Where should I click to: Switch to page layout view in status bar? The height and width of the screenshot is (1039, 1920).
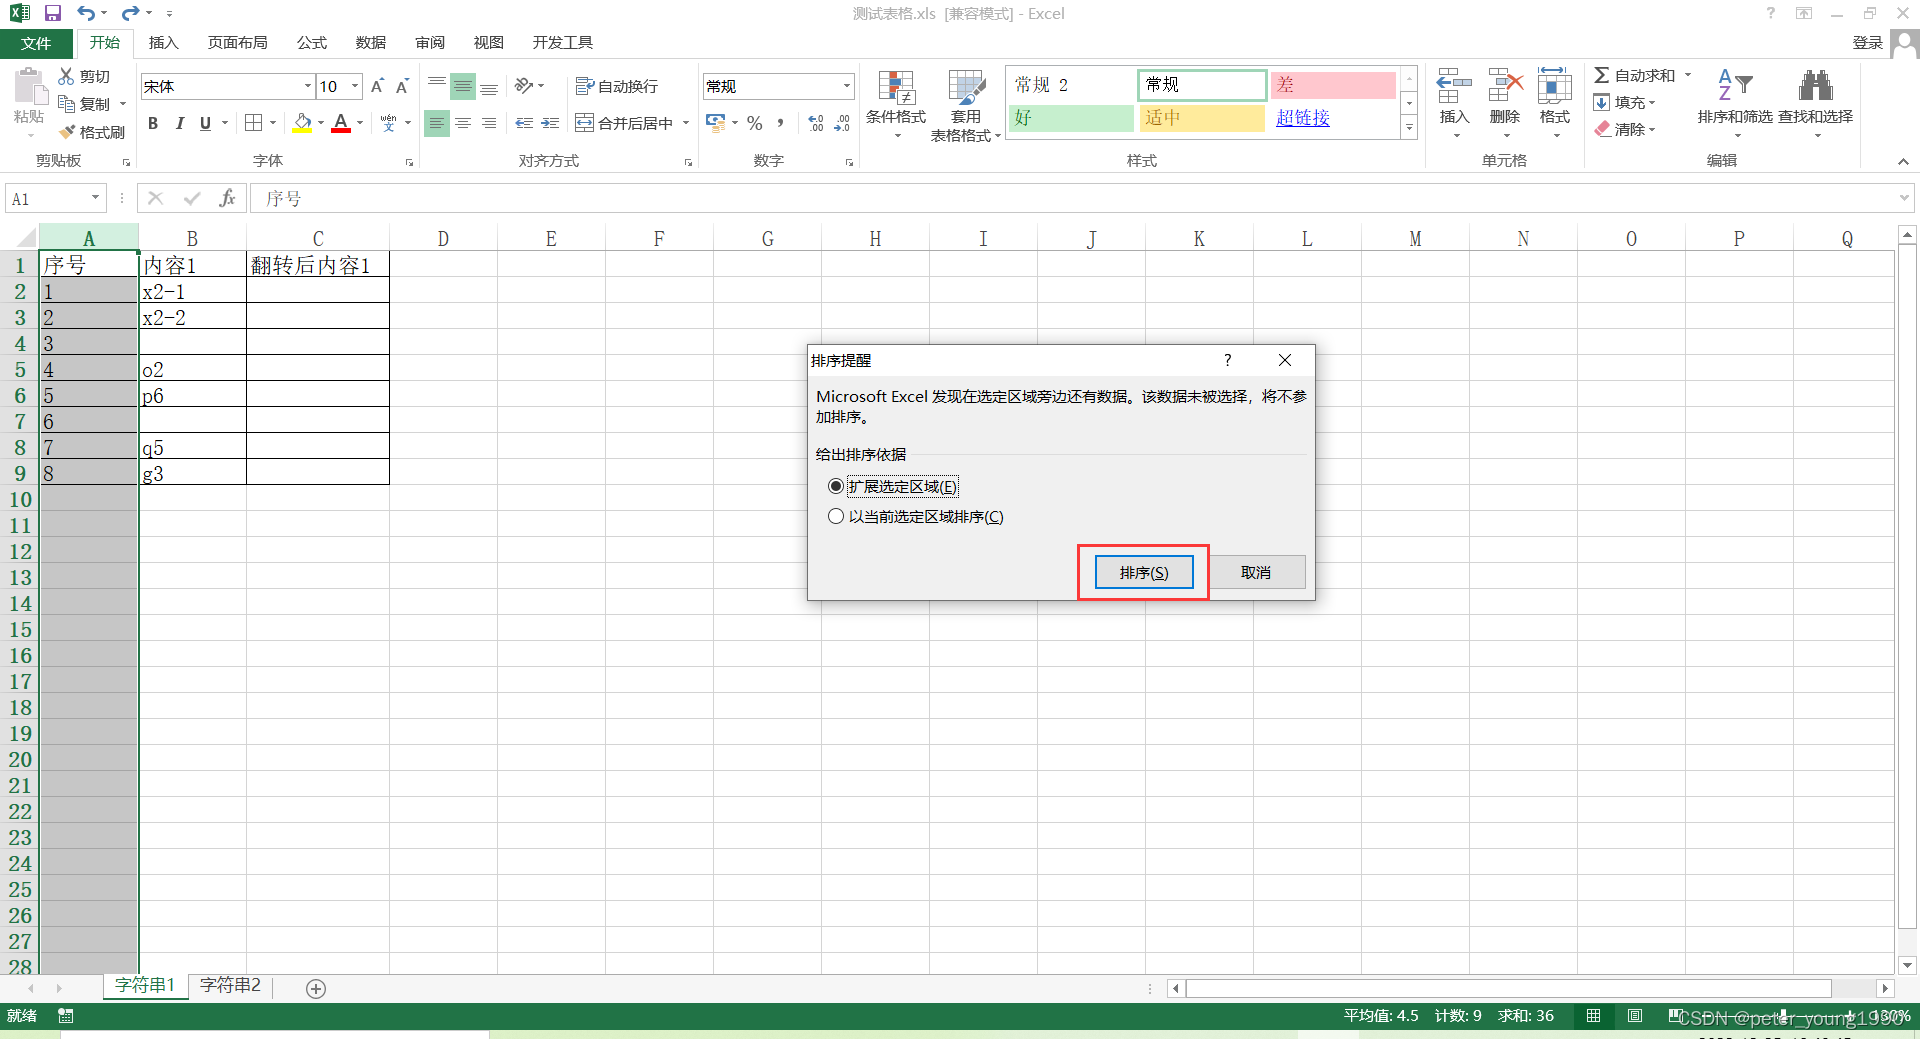point(1635,1016)
